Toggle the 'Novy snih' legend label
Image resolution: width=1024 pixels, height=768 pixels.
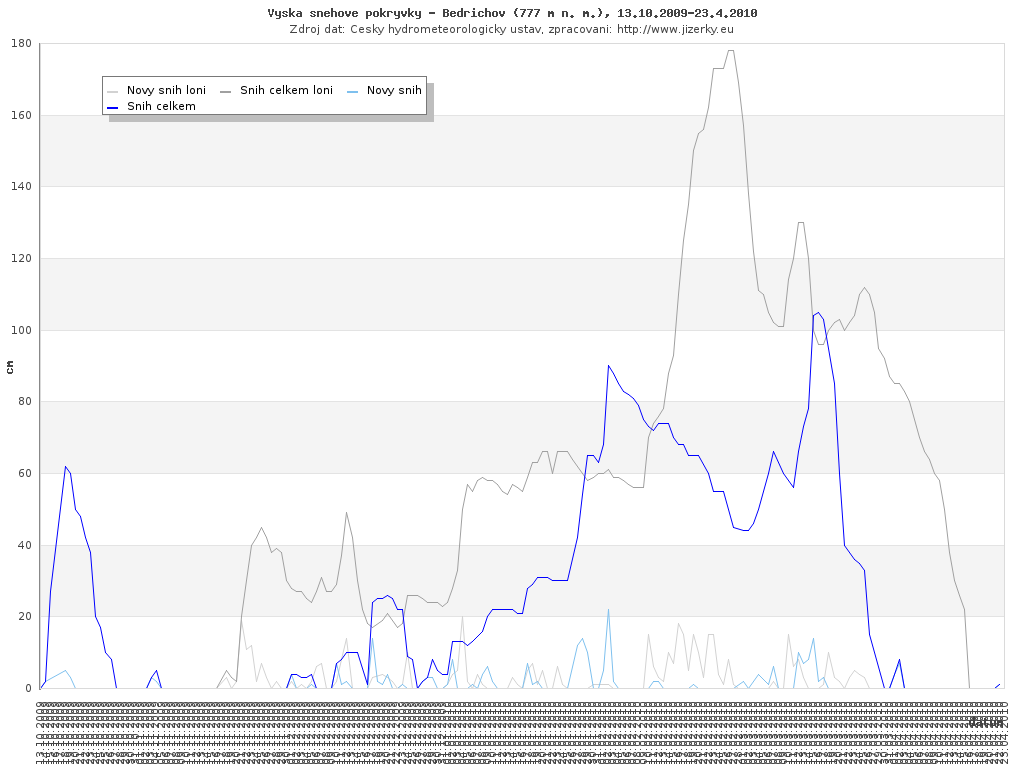pyautogui.click(x=394, y=91)
